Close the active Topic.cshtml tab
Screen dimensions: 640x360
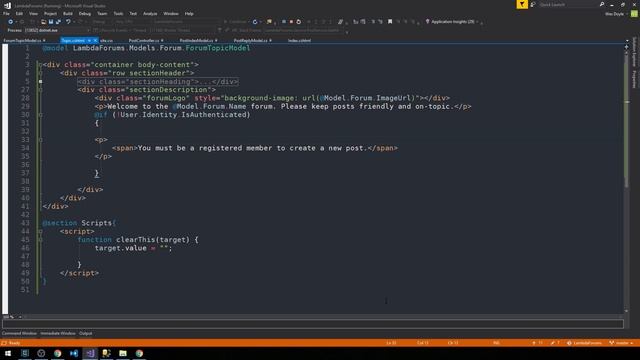pyautogui.click(x=95, y=40)
